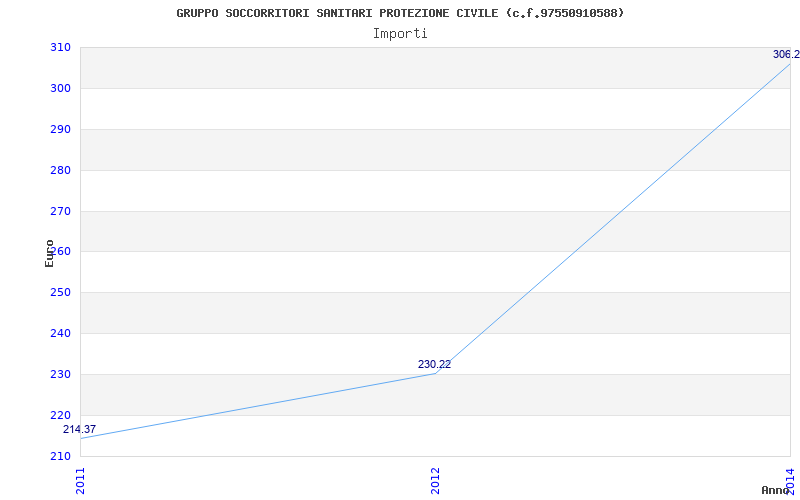Image resolution: width=800 pixels, height=500 pixels.
Task: Click the 230 y-axis tick label
Action: coord(60,374)
